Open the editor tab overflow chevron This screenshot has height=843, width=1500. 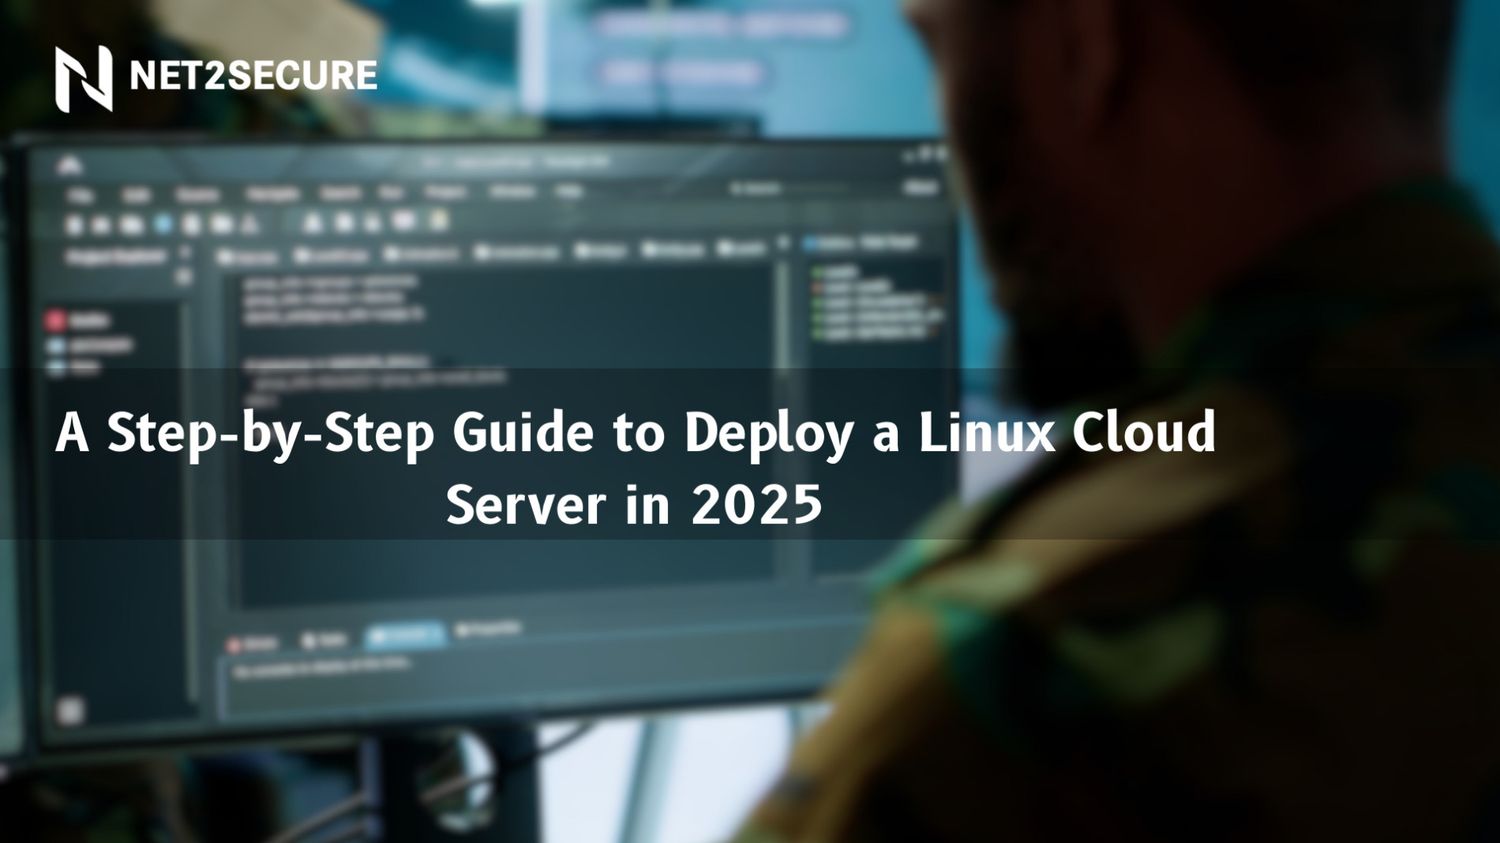pyautogui.click(x=784, y=243)
